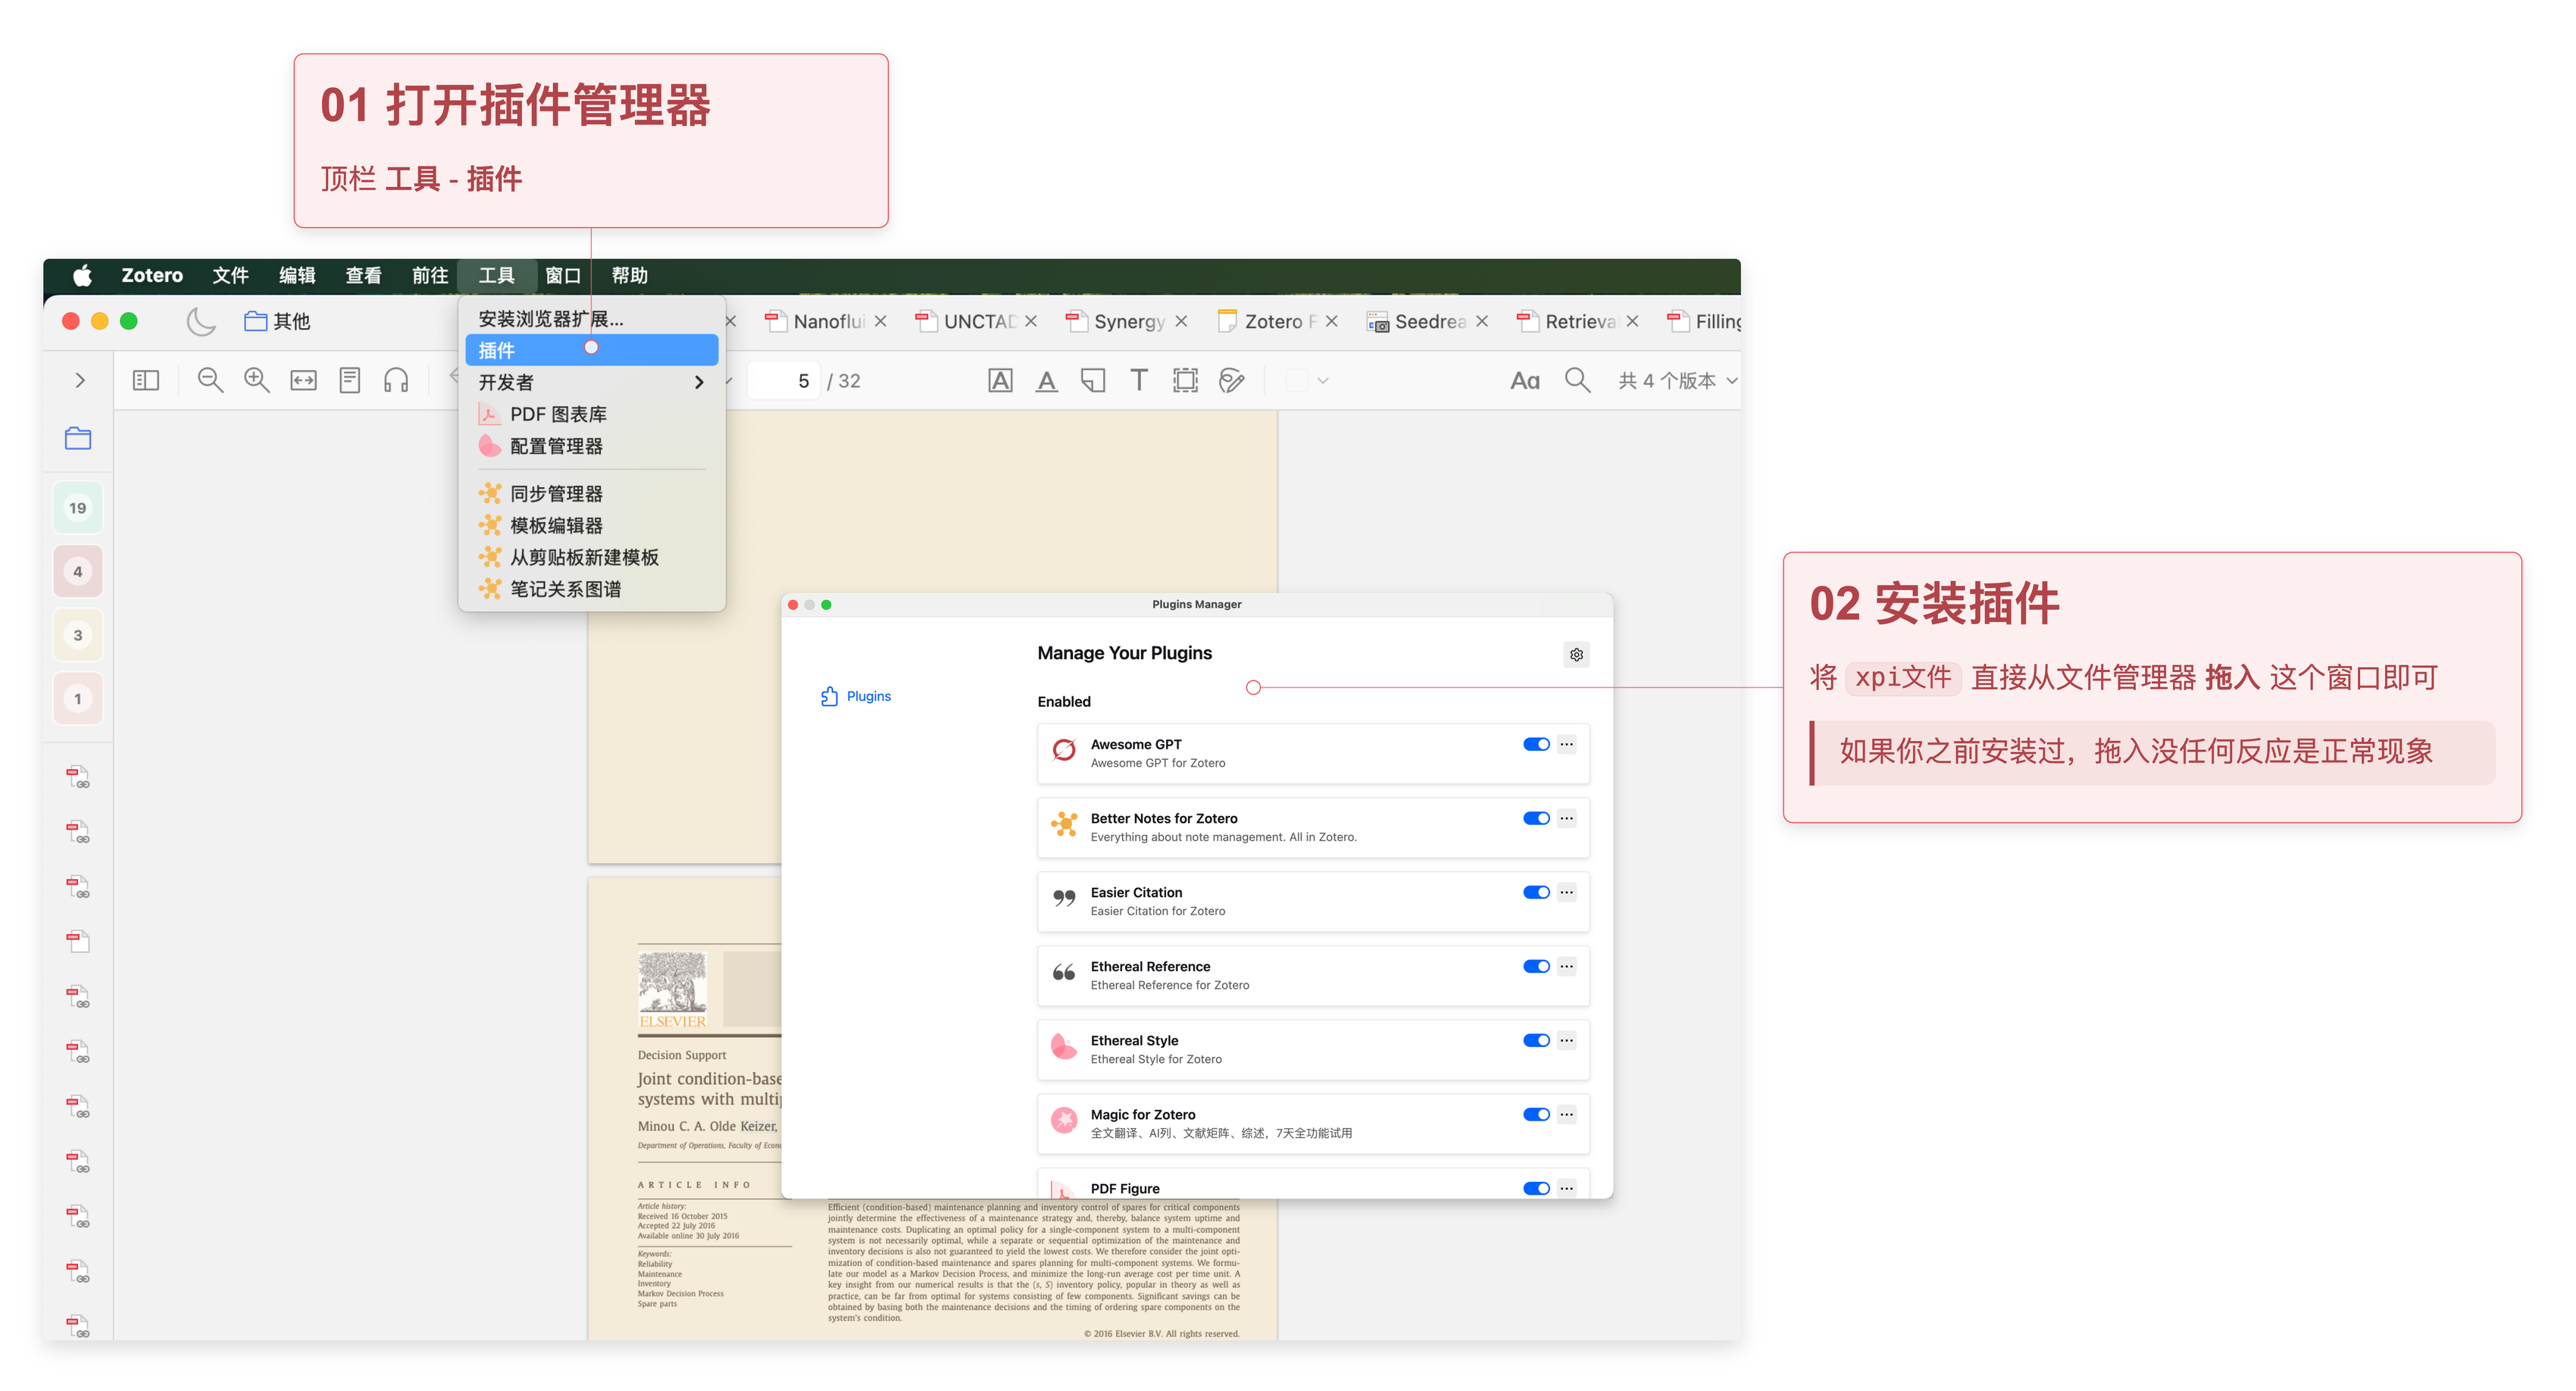Image resolution: width=2576 pixels, height=1391 pixels.
Task: Select the yellow 3 annotation badge
Action: point(78,635)
